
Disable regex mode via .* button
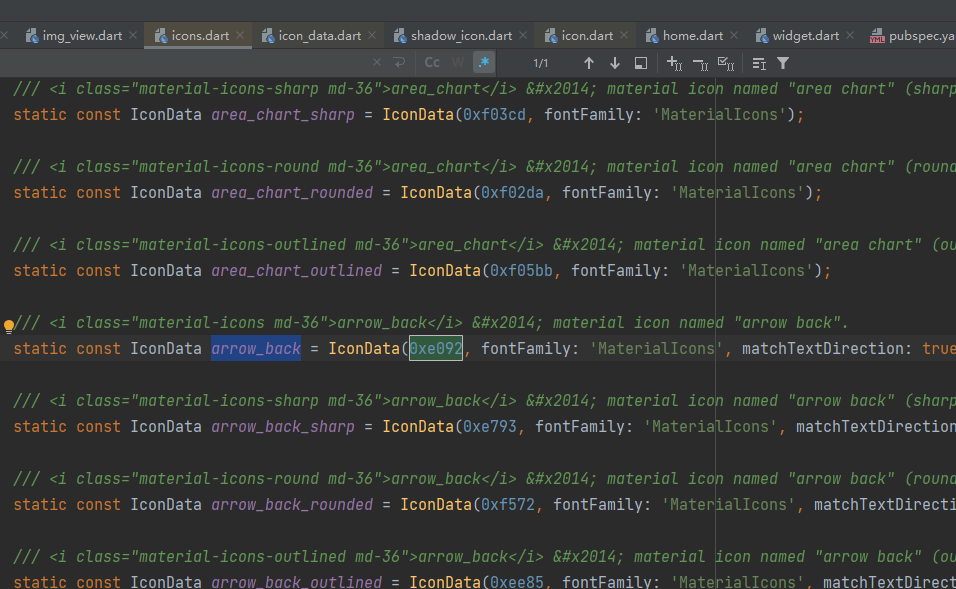click(484, 62)
